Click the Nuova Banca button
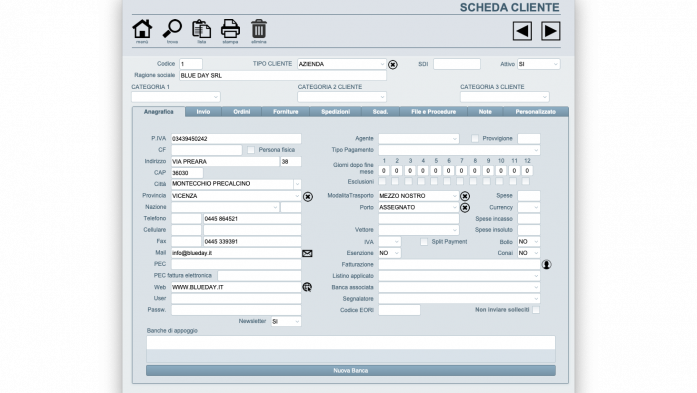 pos(351,370)
